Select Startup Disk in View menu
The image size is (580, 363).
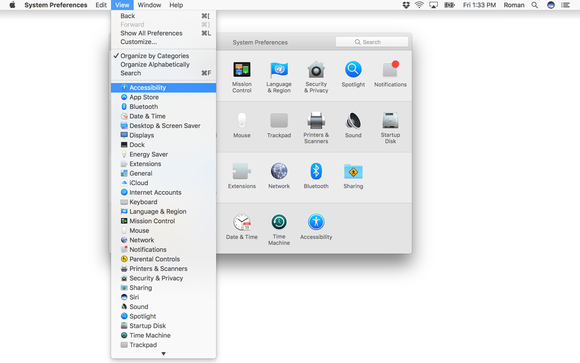pyautogui.click(x=163, y=326)
